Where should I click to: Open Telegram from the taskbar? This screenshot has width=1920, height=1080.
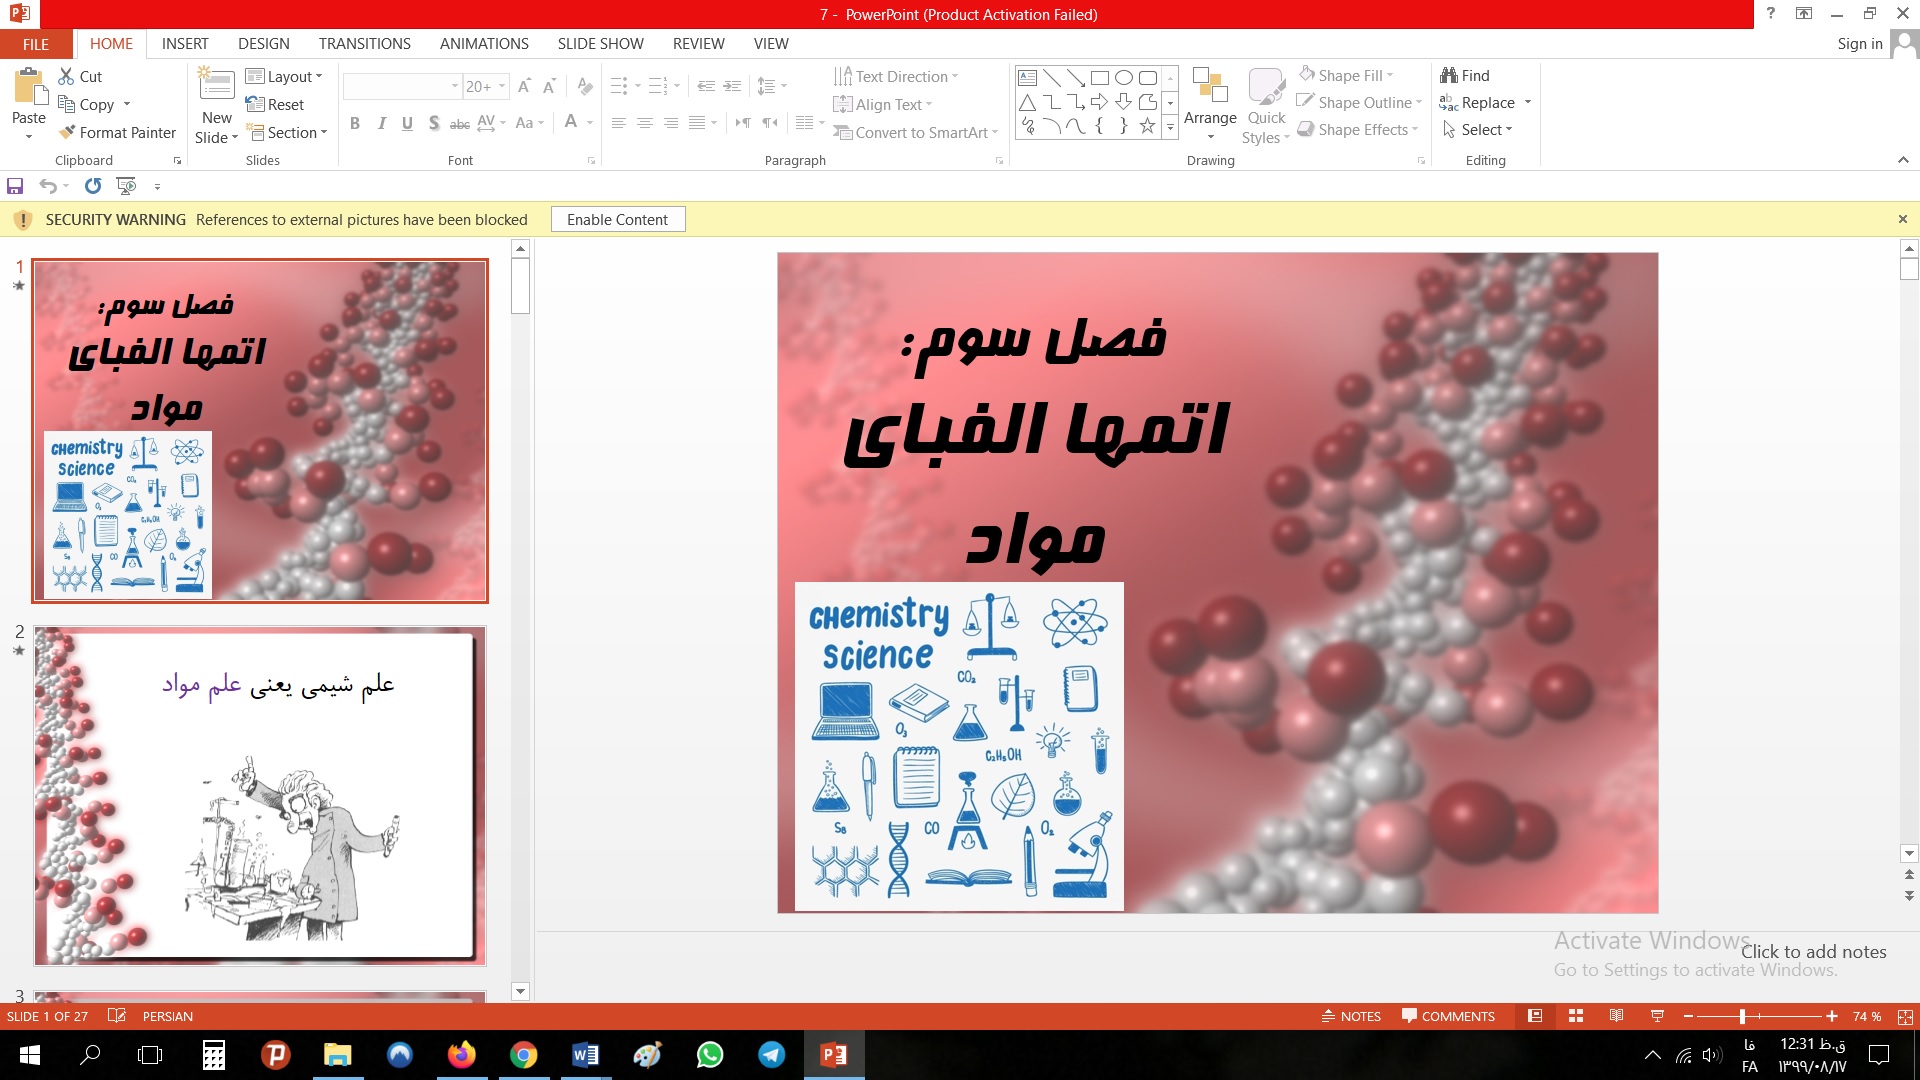click(x=771, y=1055)
